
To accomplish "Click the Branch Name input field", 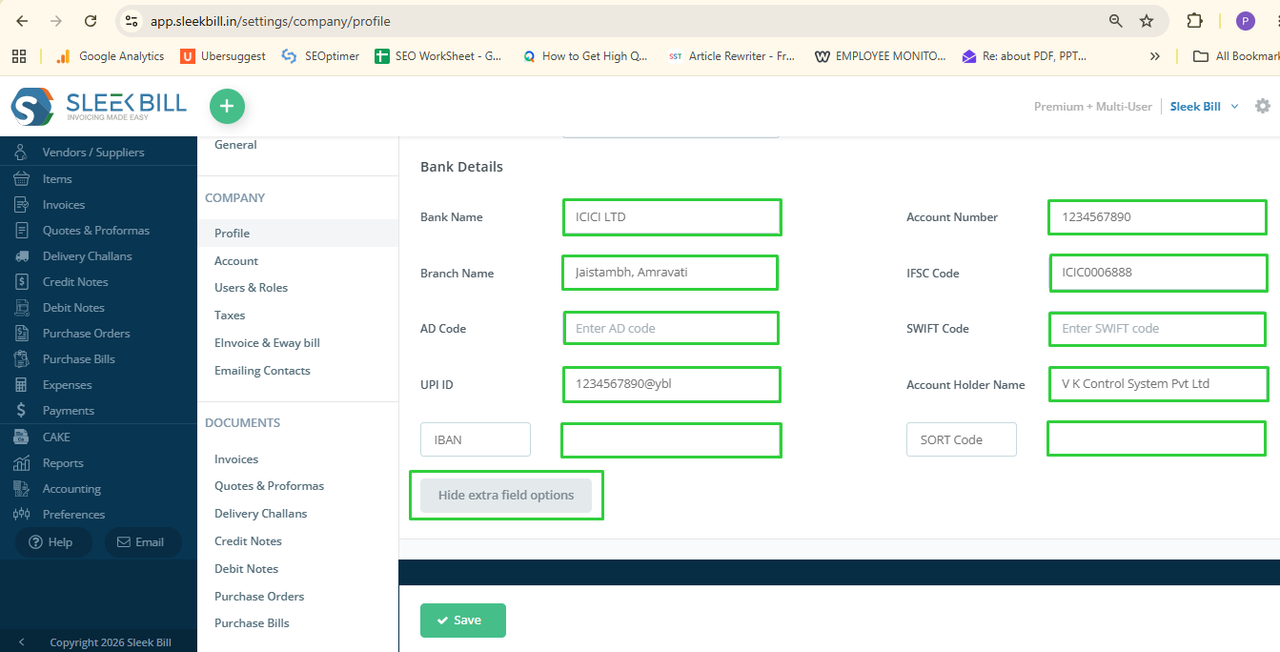I will pyautogui.click(x=670, y=272).
